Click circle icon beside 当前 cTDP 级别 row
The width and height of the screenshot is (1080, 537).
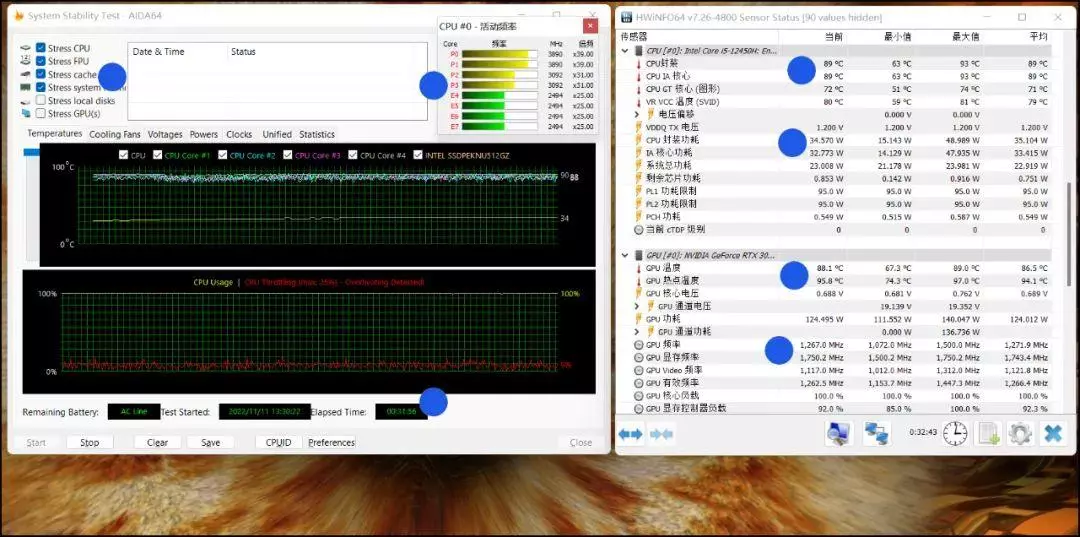click(638, 229)
